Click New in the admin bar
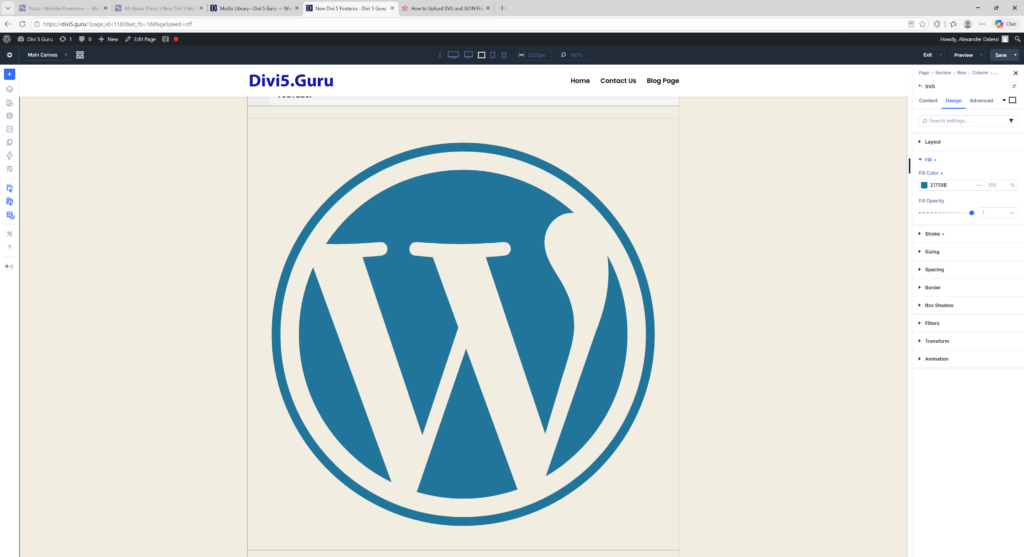 pyautogui.click(x=108, y=39)
